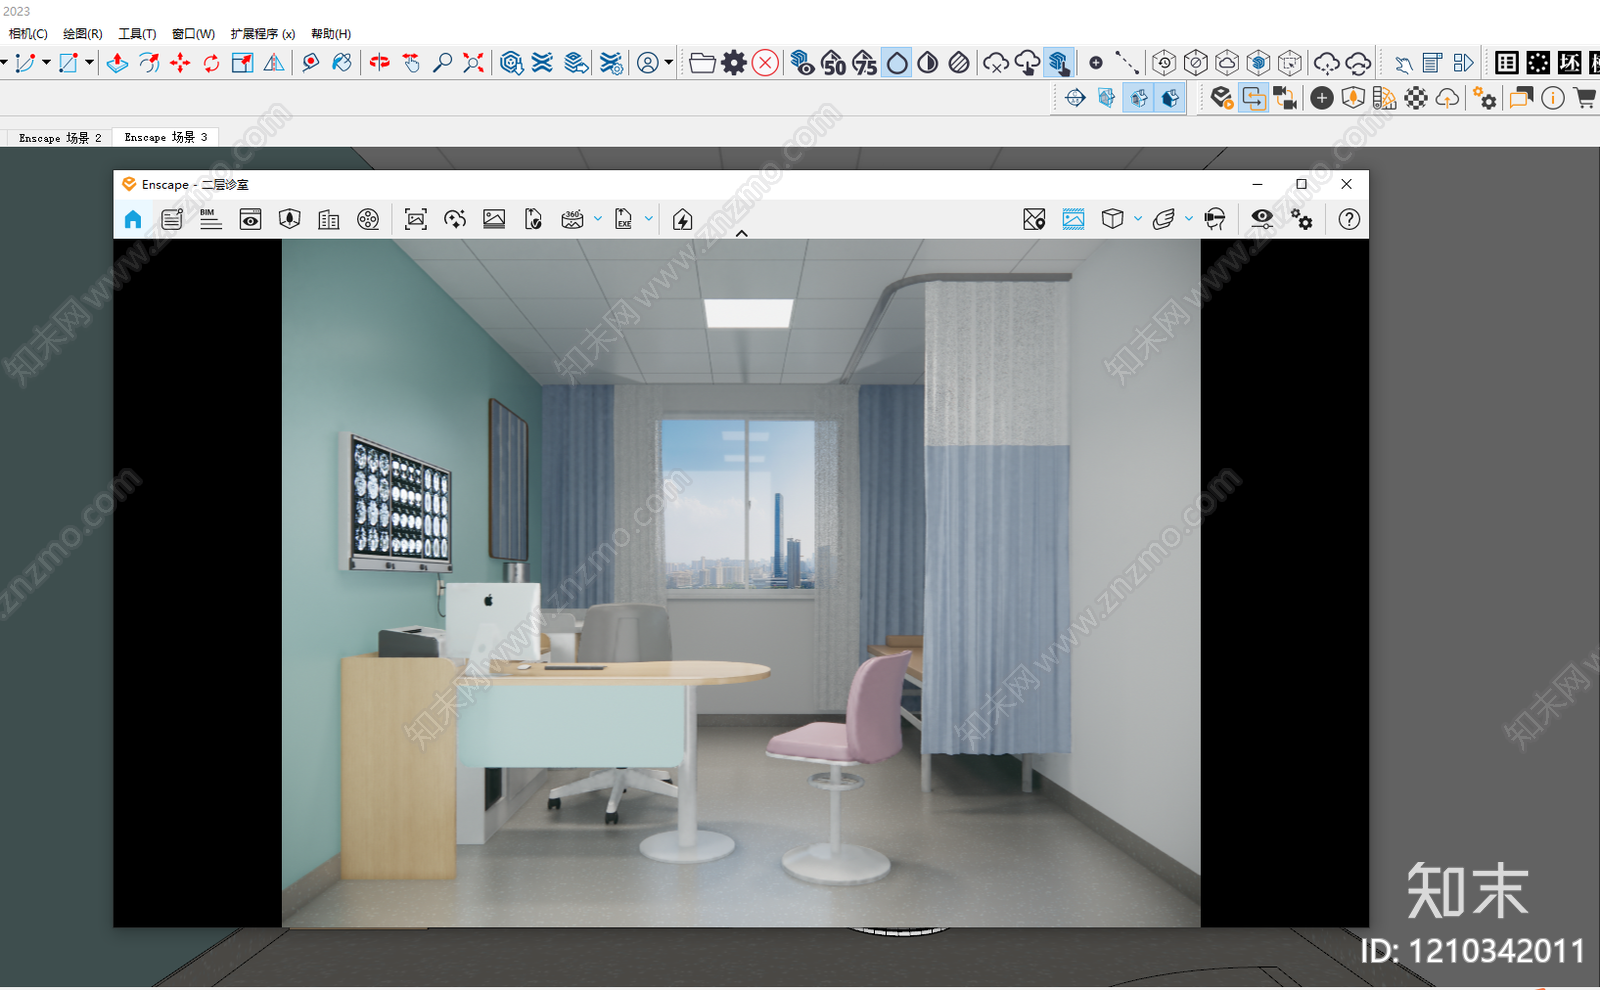Click the live update lightning icon

point(683,219)
